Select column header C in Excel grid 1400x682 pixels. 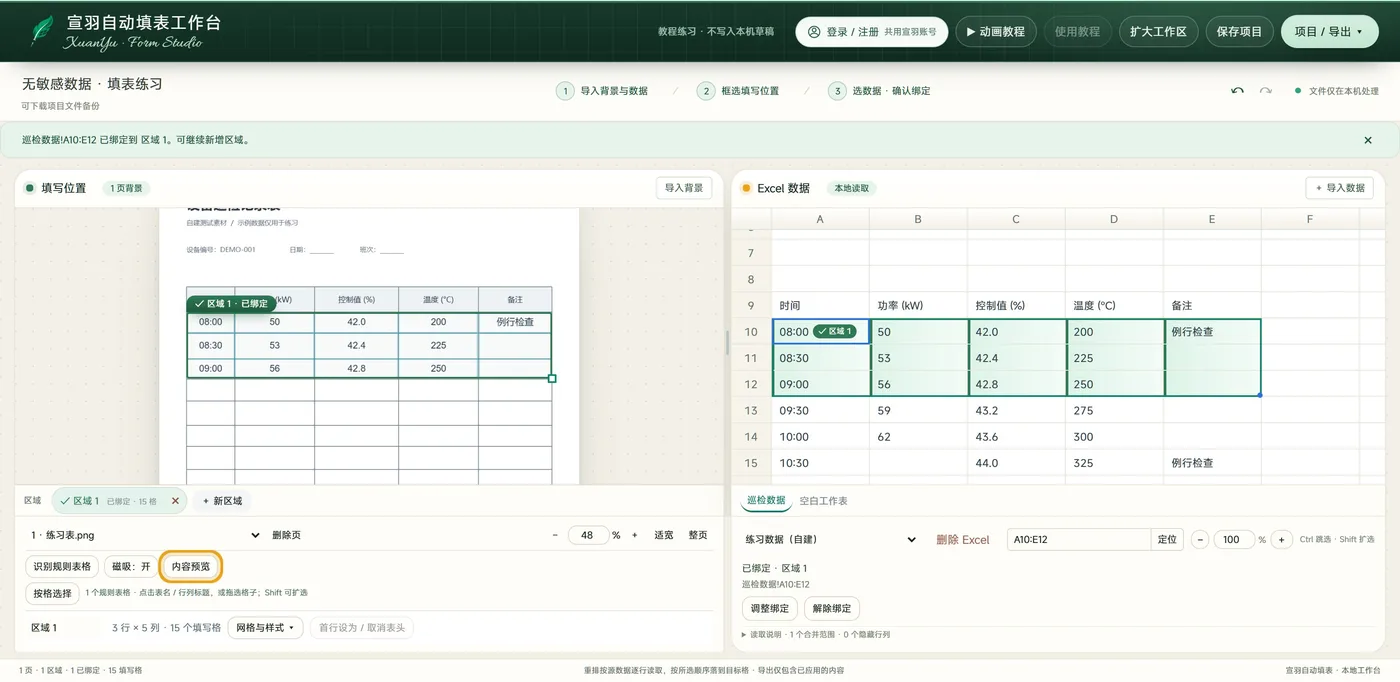coord(1016,219)
